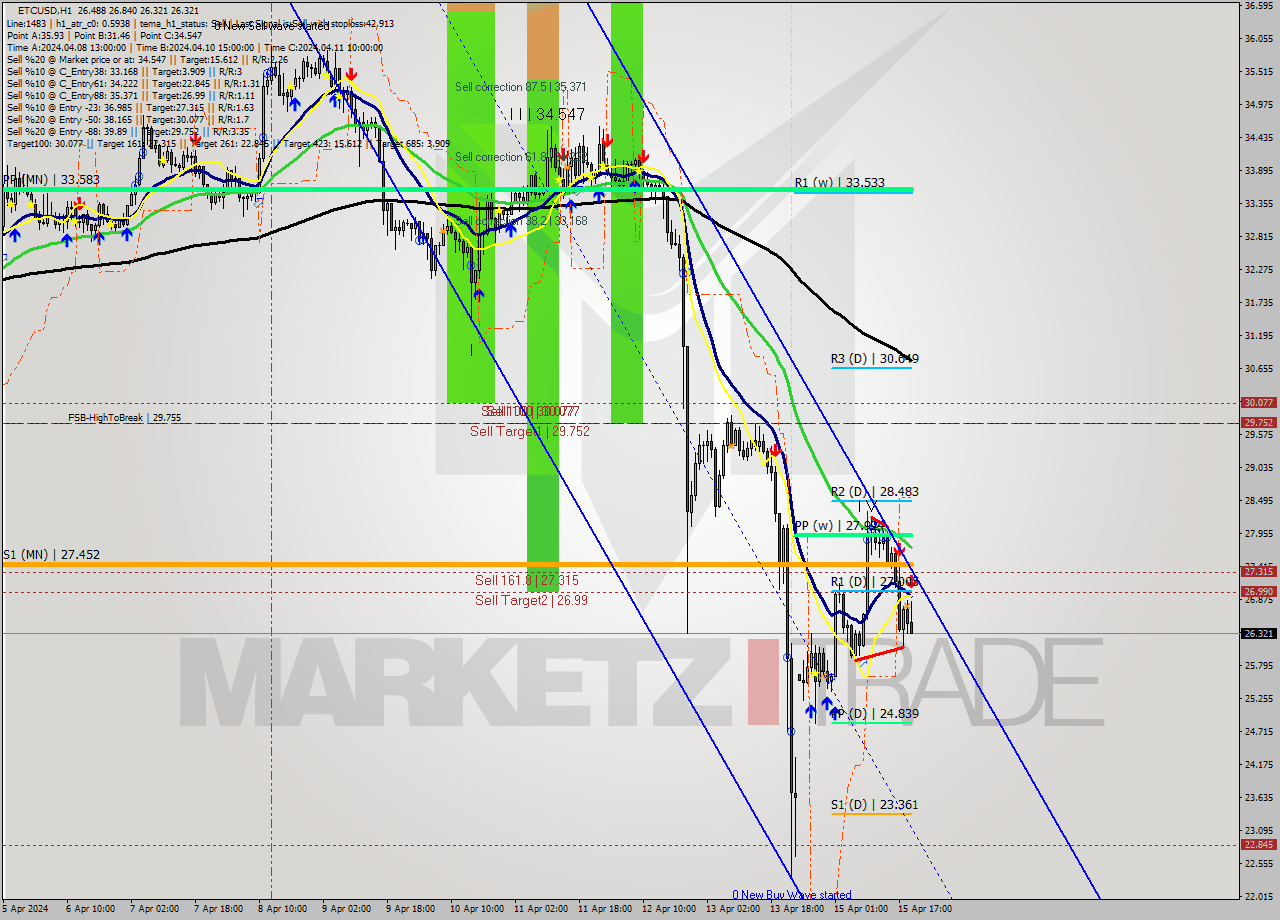Image resolution: width=1280 pixels, height=920 pixels.
Task: Click 'Sell %20 @ Entry -50: 38.165' line
Action: pos(128,119)
